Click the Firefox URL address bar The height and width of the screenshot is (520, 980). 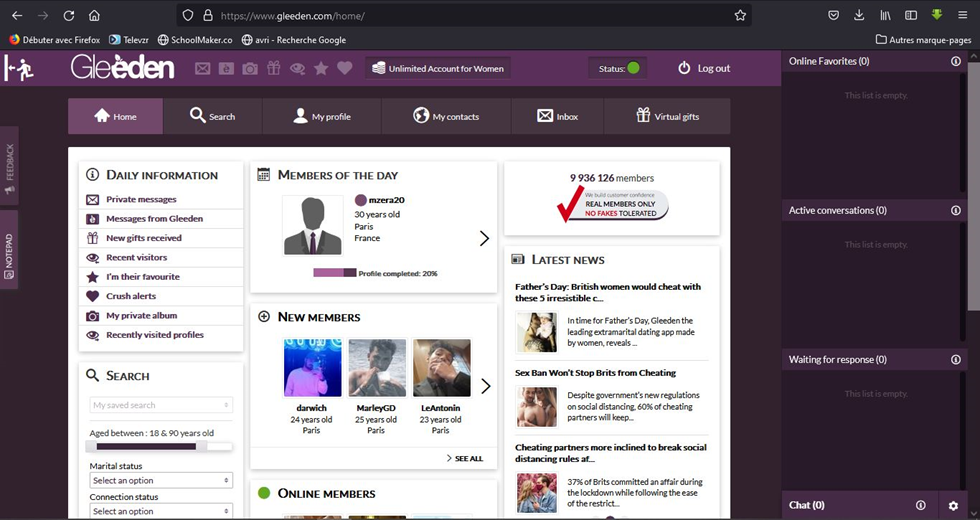tap(462, 16)
